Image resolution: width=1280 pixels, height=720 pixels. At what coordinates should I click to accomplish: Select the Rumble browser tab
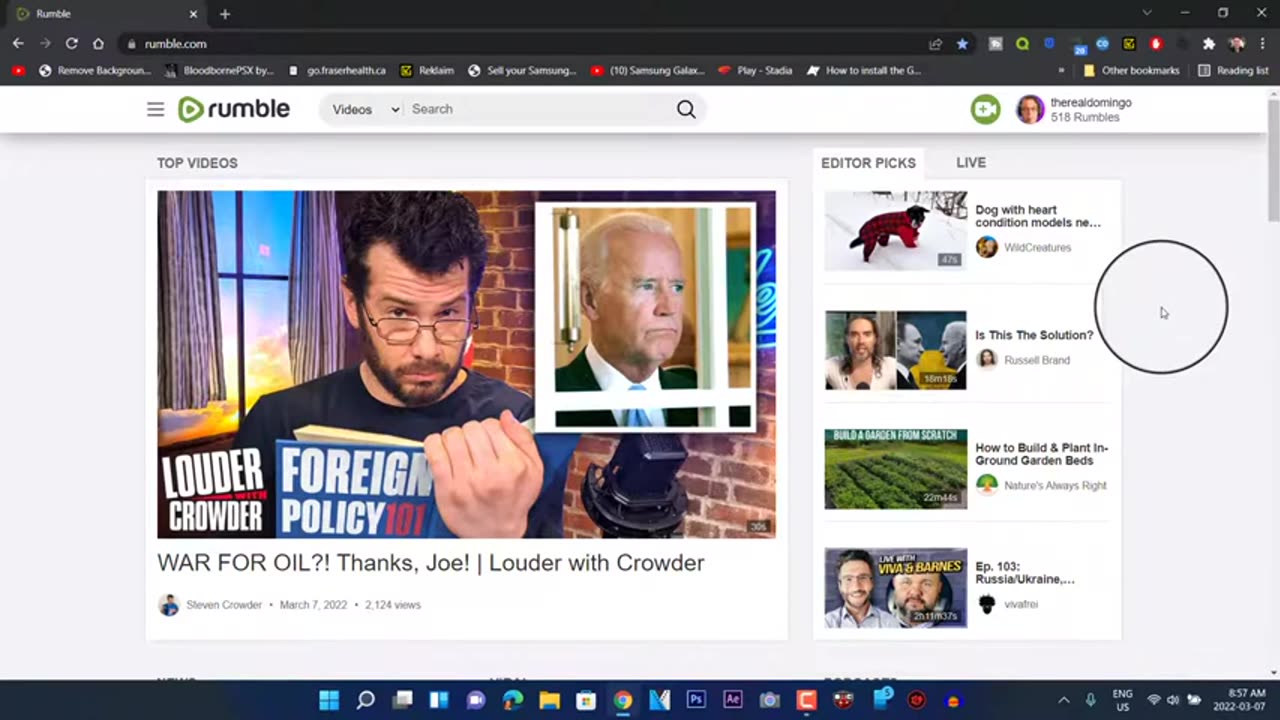coord(106,14)
